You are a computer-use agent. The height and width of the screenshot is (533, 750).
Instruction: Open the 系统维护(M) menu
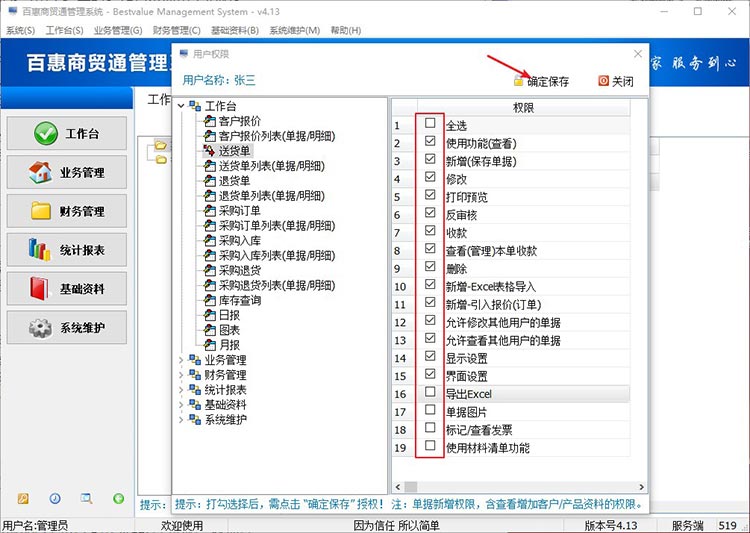pyautogui.click(x=295, y=30)
